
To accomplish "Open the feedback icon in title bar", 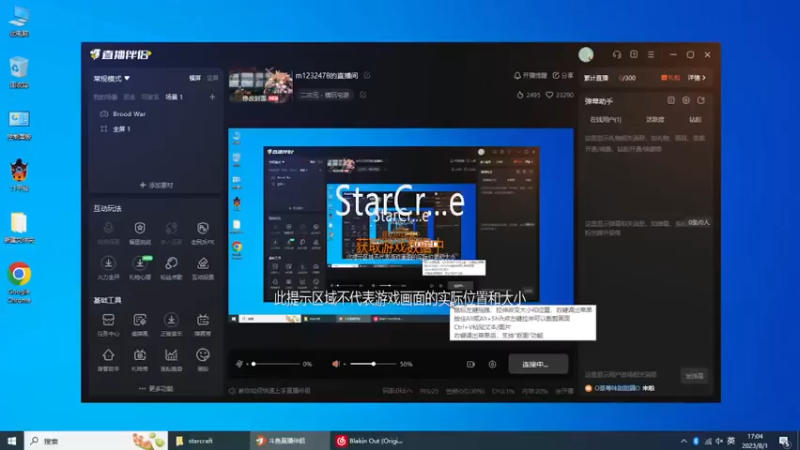I will click(634, 55).
